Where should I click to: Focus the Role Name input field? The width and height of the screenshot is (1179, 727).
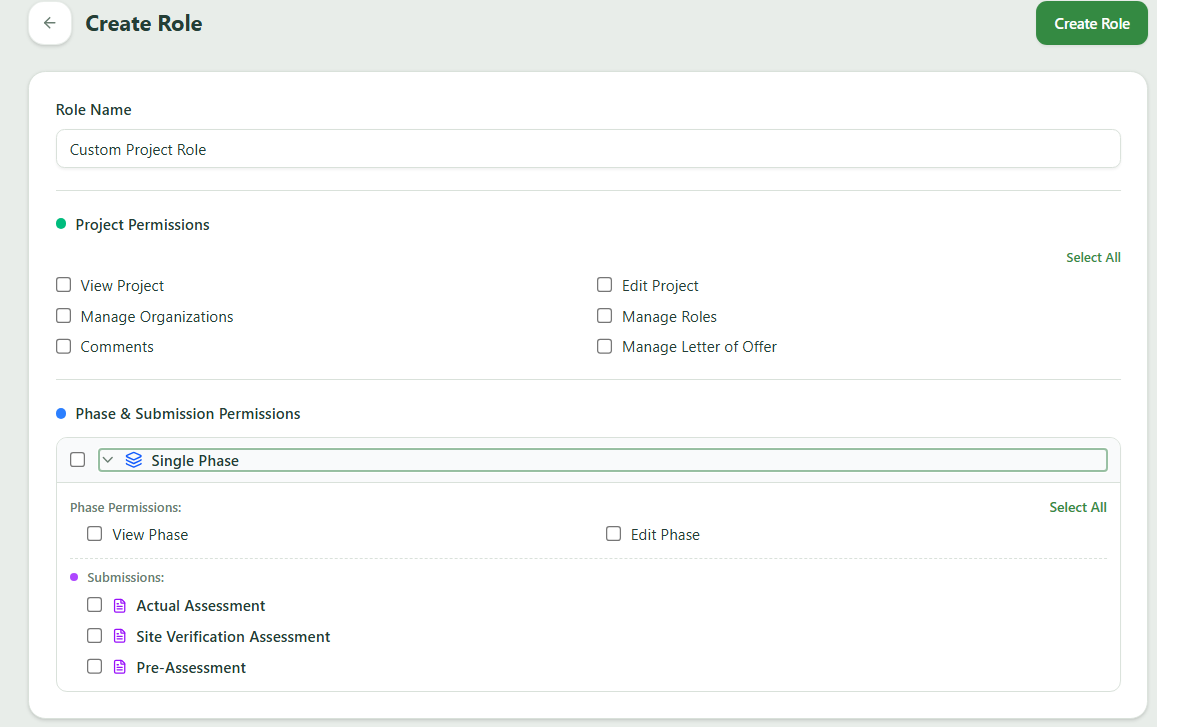click(x=588, y=149)
